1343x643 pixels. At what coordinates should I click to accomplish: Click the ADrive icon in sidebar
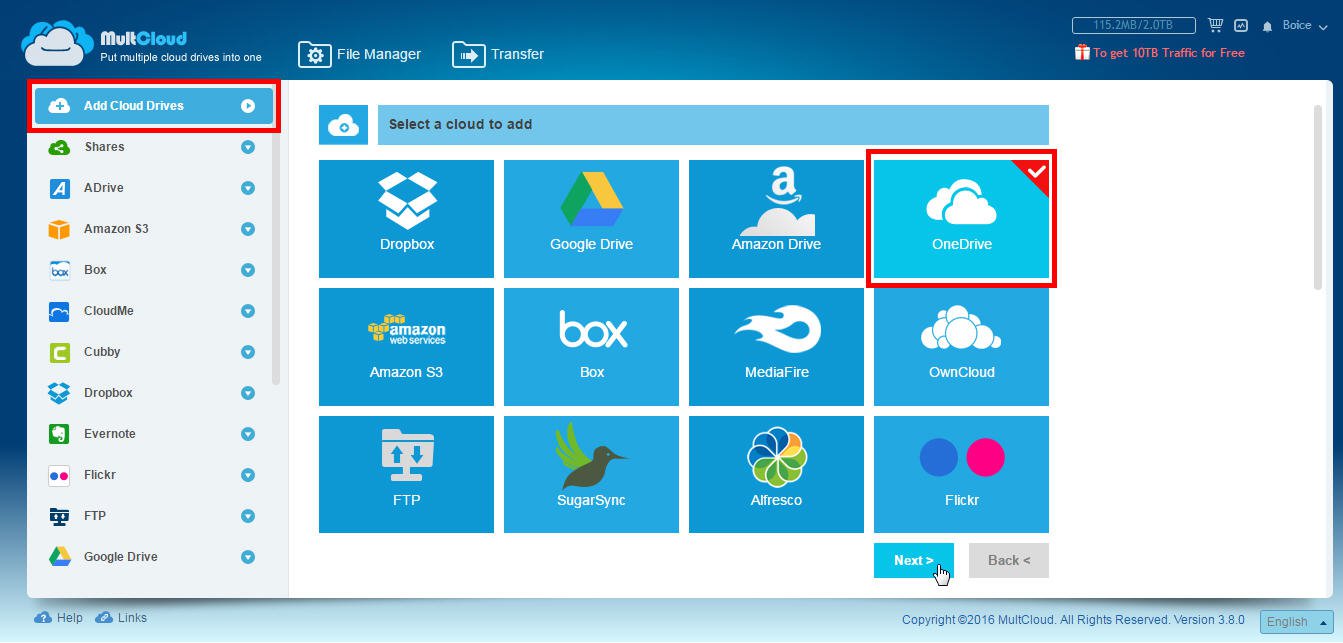pyautogui.click(x=59, y=188)
